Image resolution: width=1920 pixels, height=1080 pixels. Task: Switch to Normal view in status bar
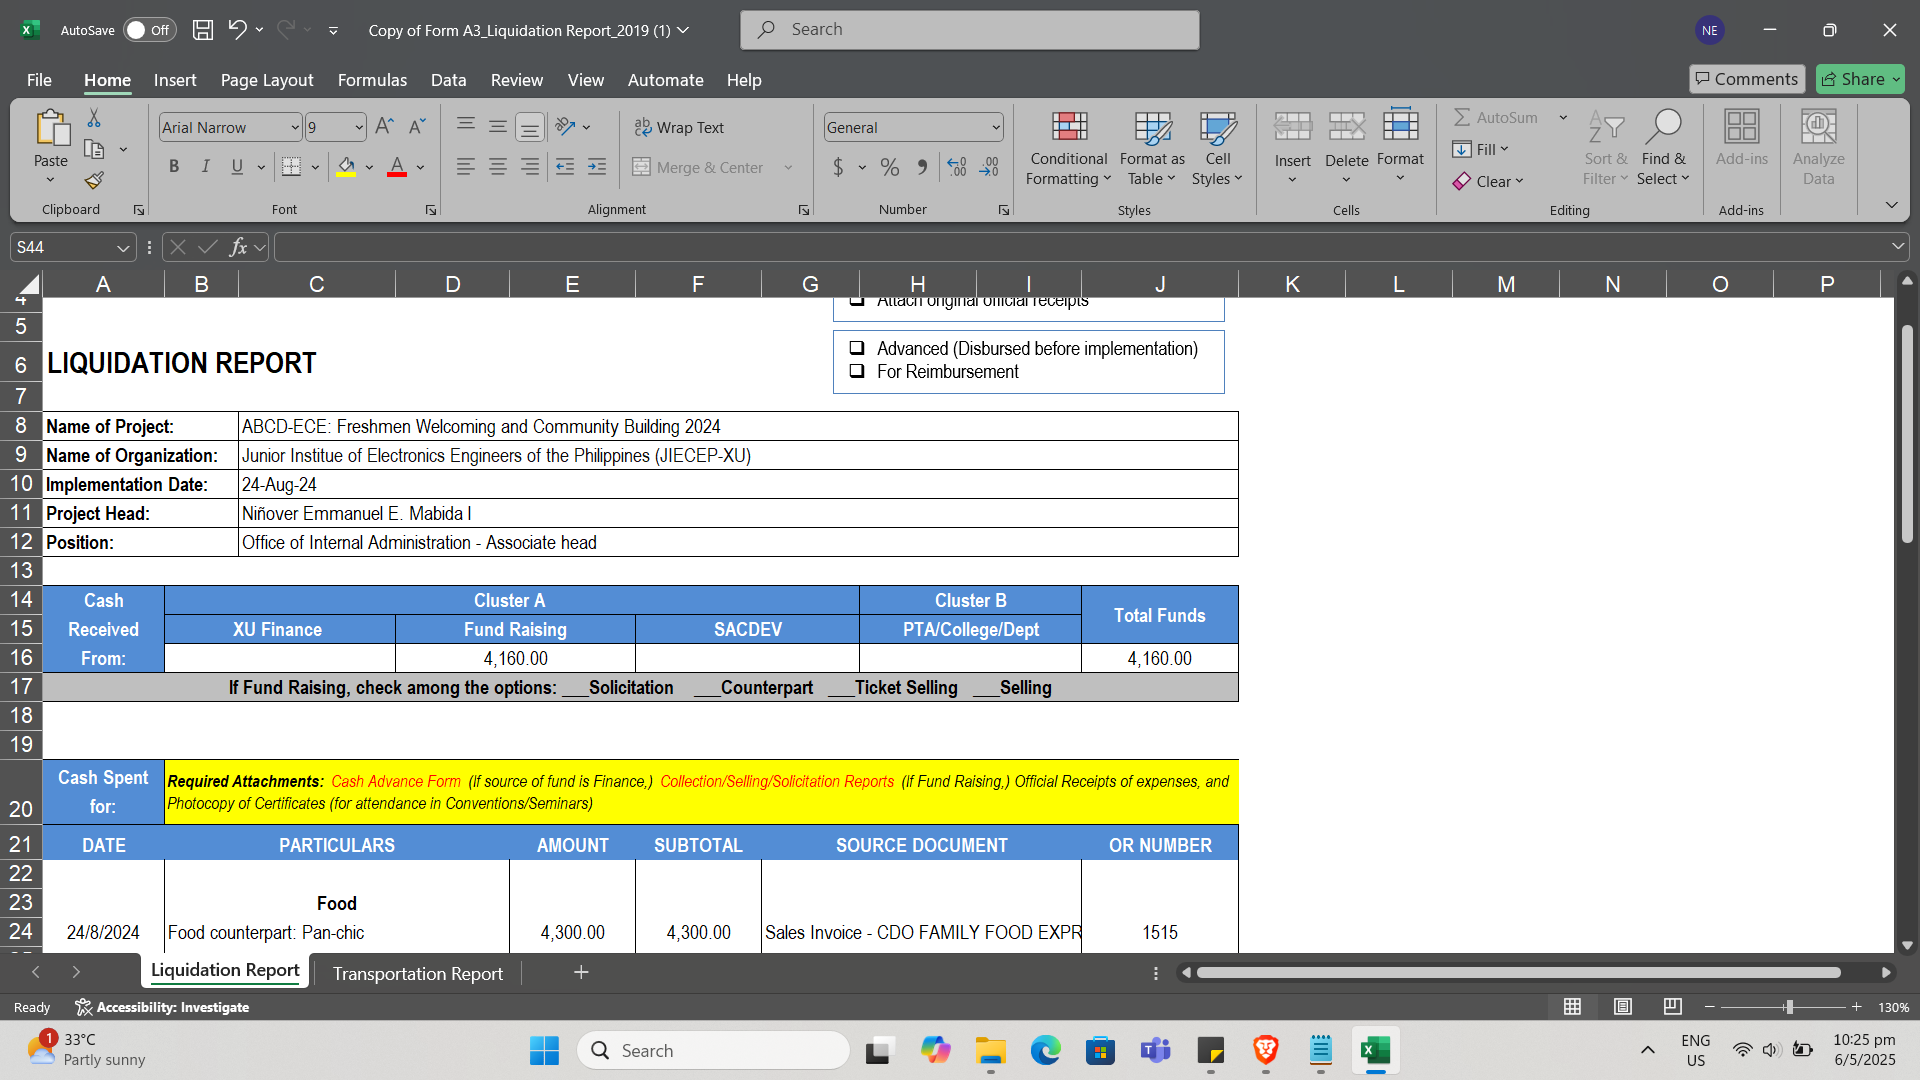1572,1007
